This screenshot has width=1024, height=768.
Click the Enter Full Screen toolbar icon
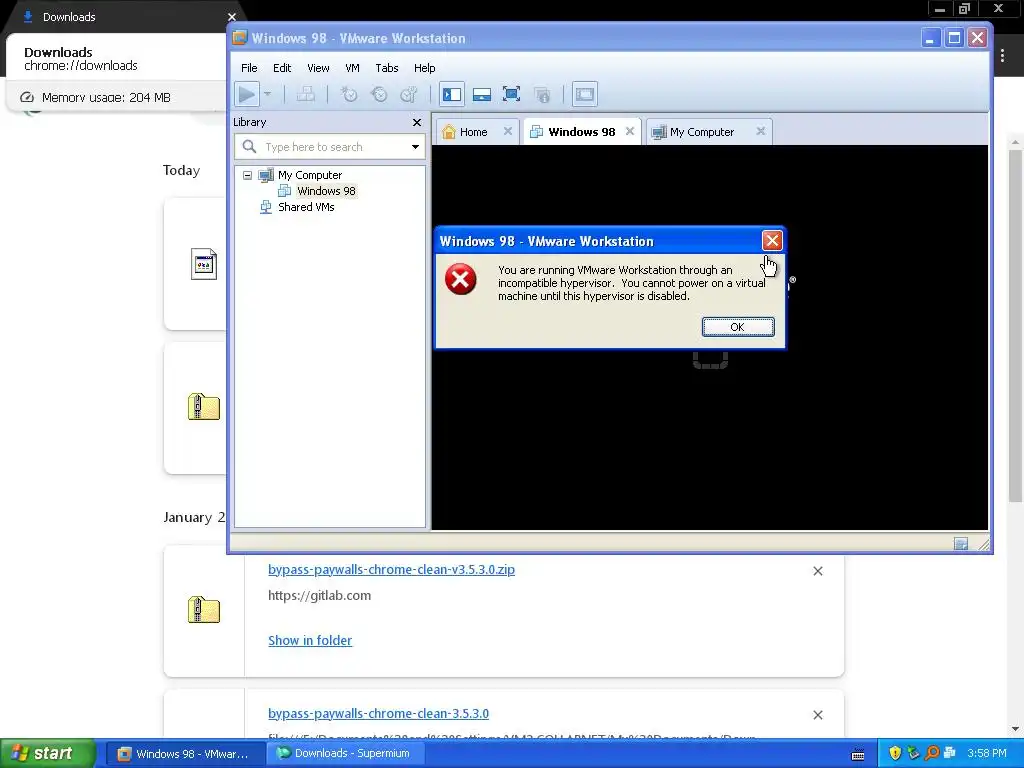coord(511,95)
